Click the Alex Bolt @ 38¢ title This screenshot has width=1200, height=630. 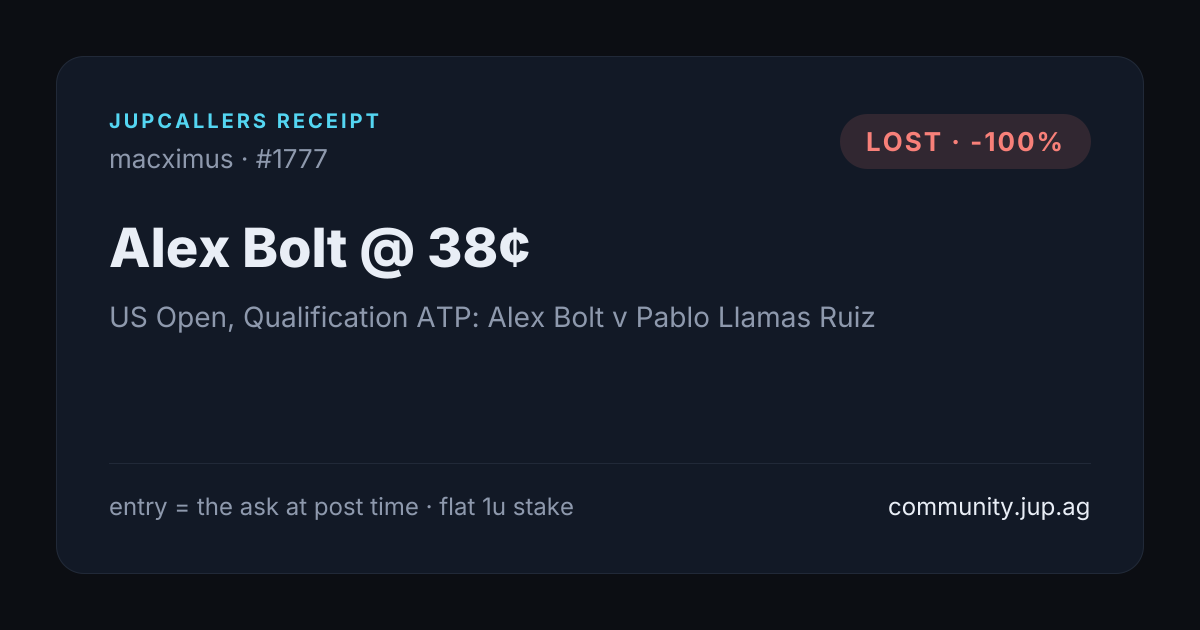coord(319,248)
